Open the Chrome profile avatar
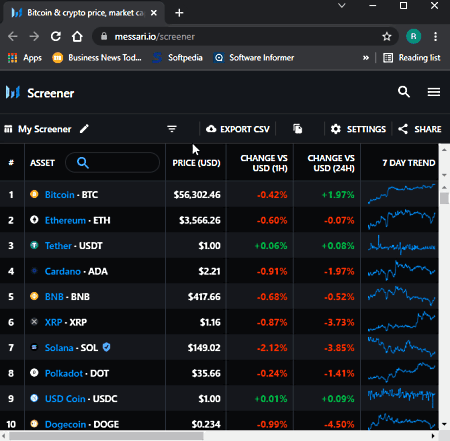This screenshot has height=441, width=450. pos(413,36)
